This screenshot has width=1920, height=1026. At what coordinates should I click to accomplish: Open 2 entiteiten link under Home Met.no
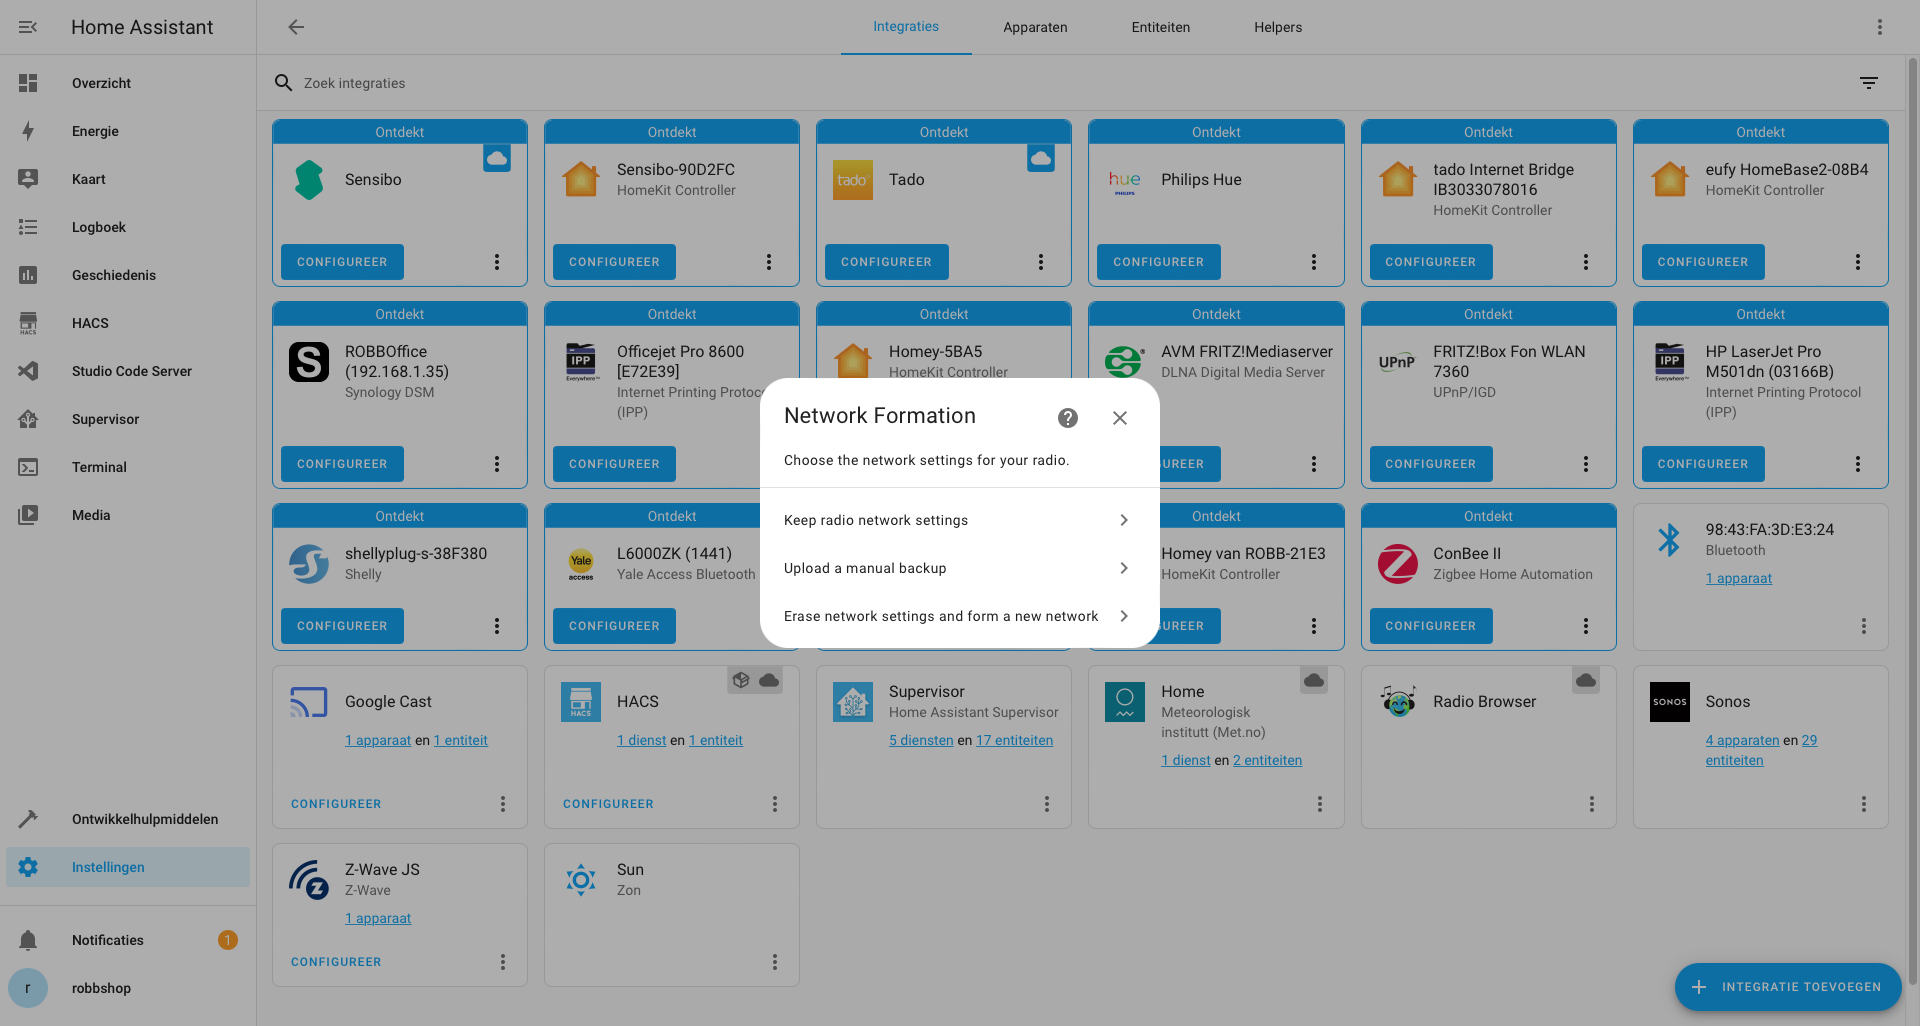(1267, 760)
